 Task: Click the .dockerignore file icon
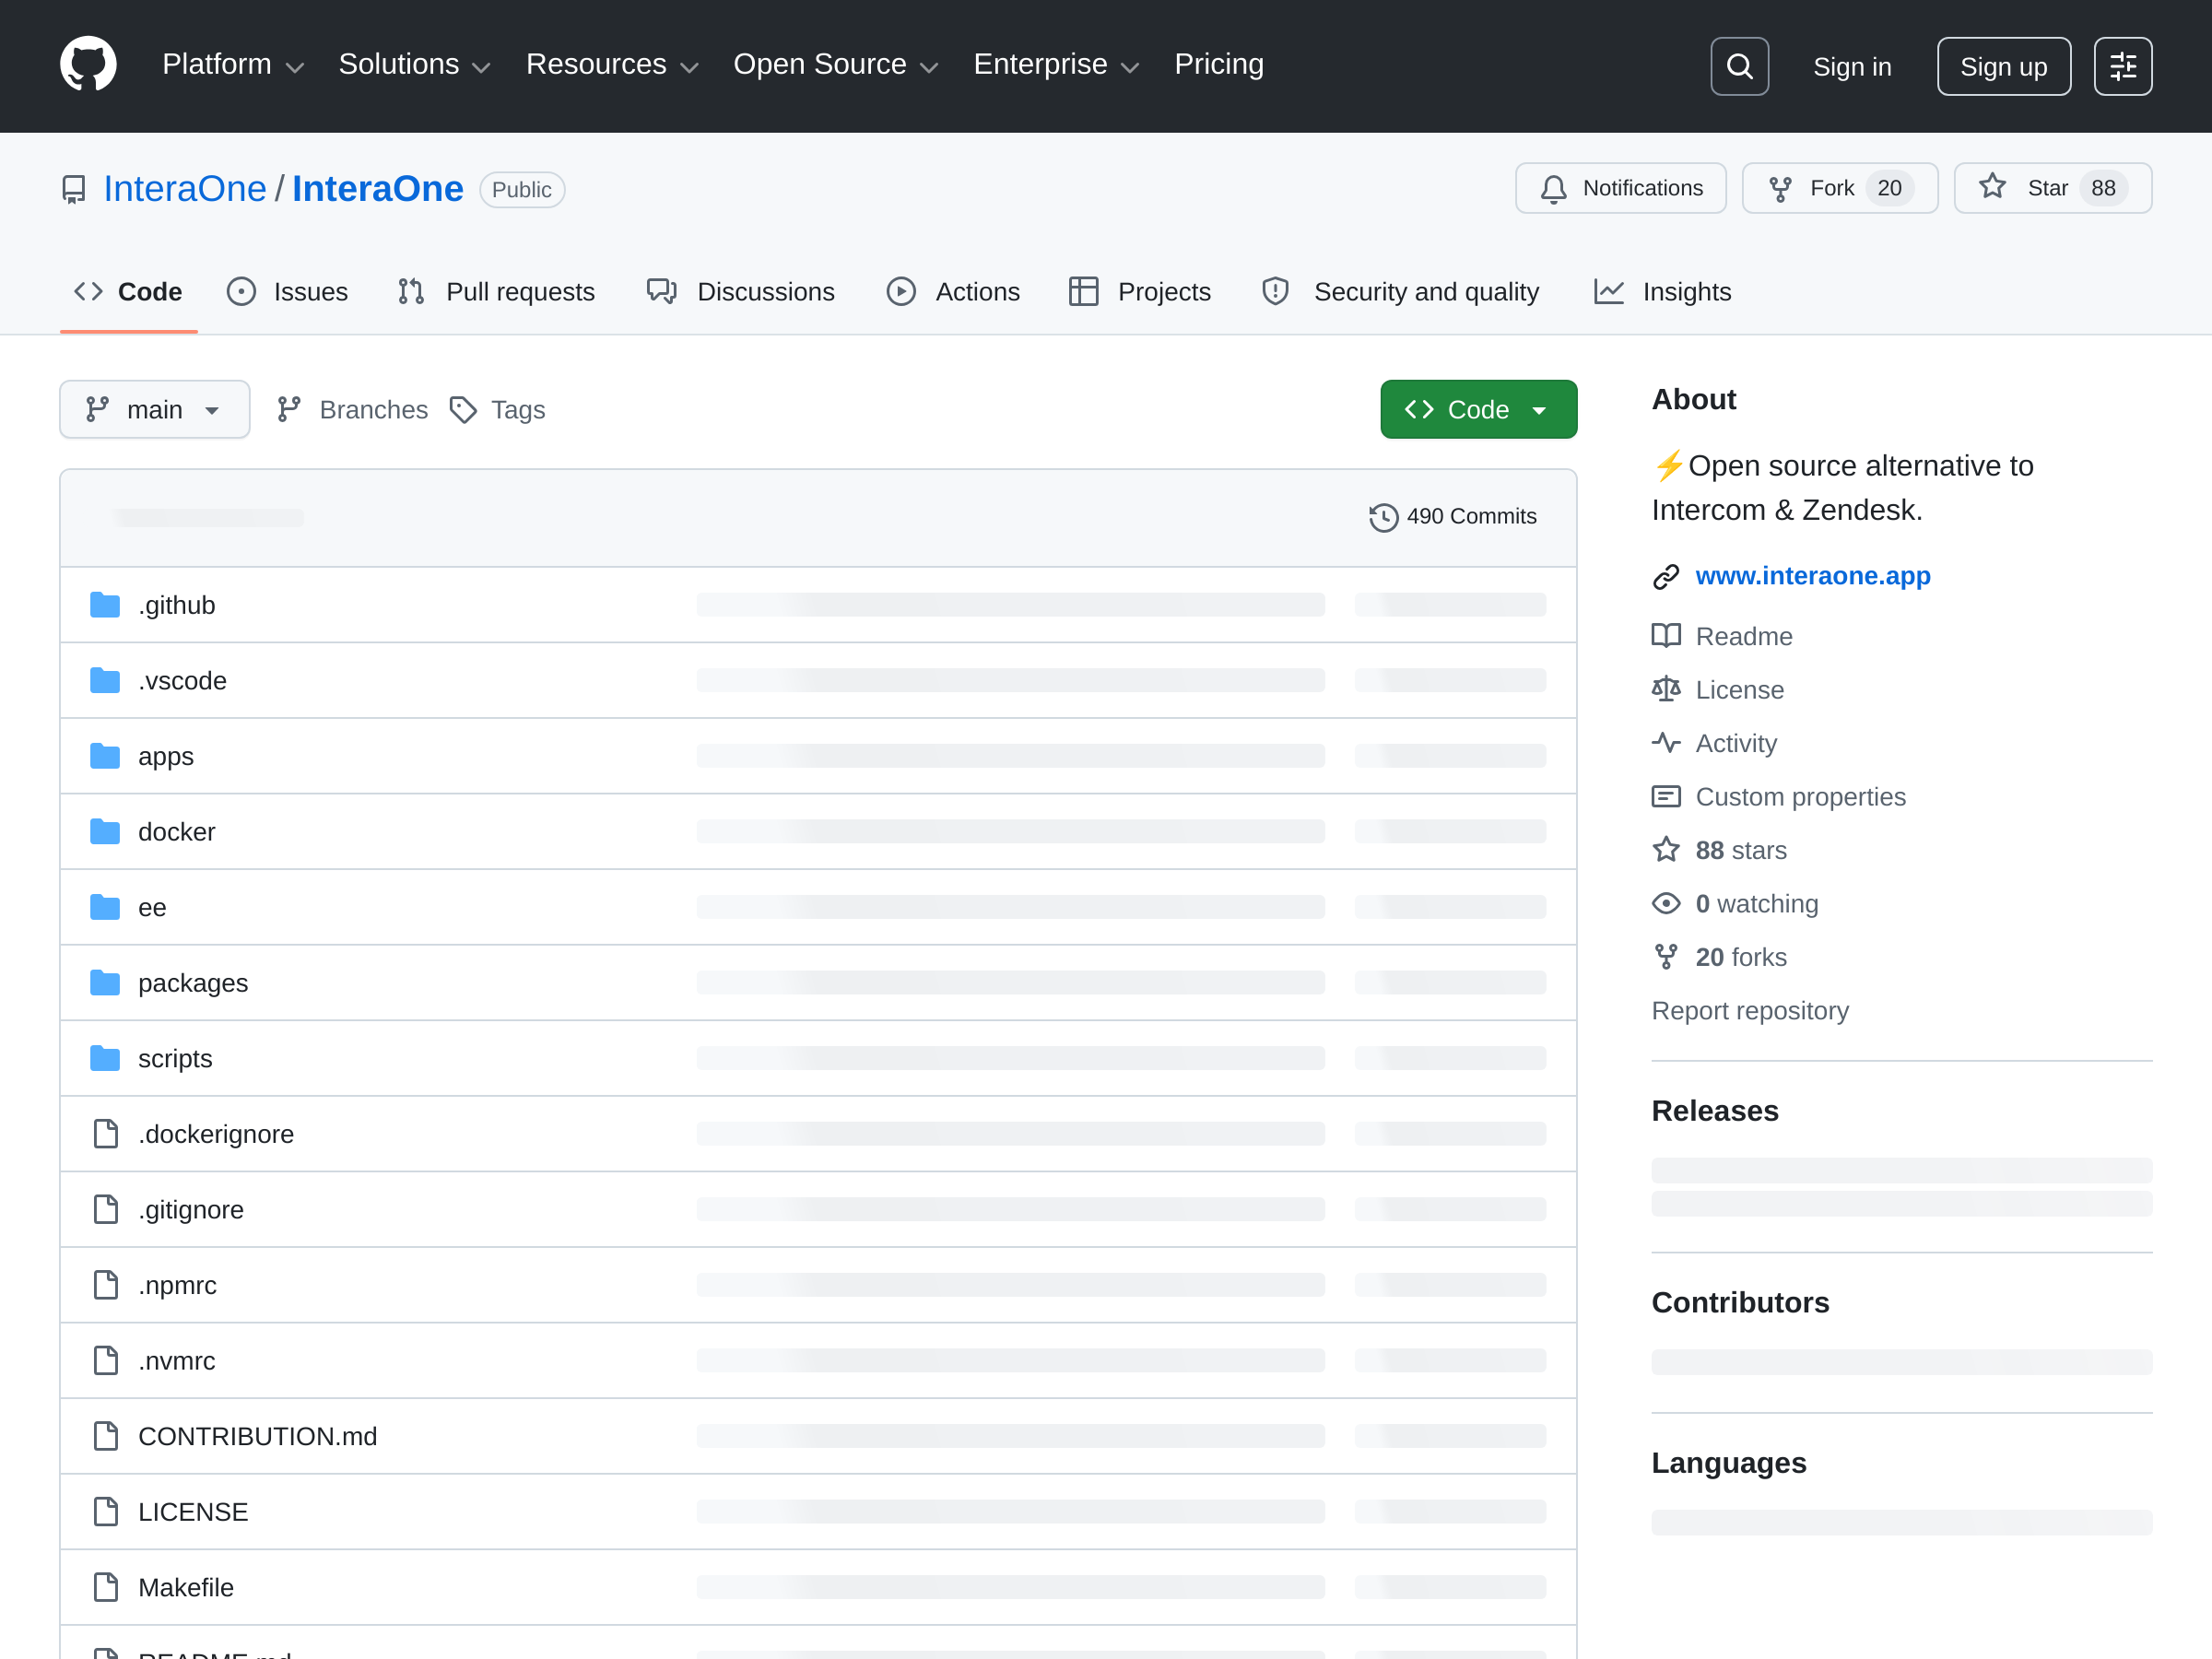pyautogui.click(x=105, y=1134)
